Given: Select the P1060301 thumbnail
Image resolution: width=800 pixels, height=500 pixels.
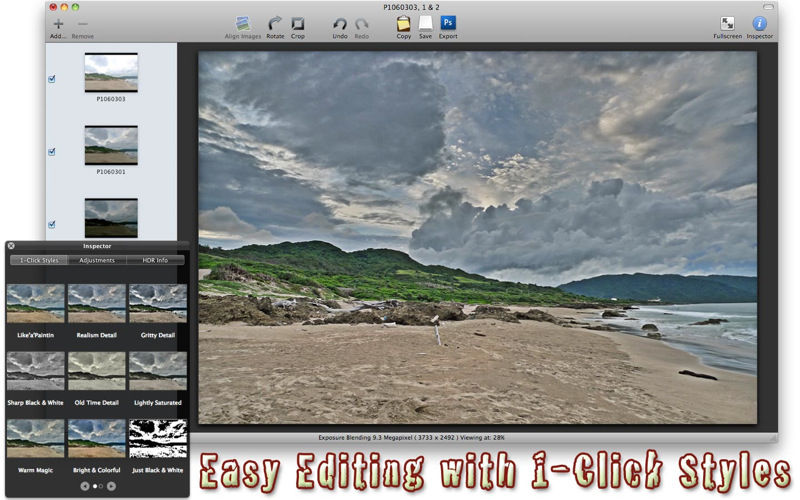Looking at the screenshot, I should pyautogui.click(x=111, y=145).
